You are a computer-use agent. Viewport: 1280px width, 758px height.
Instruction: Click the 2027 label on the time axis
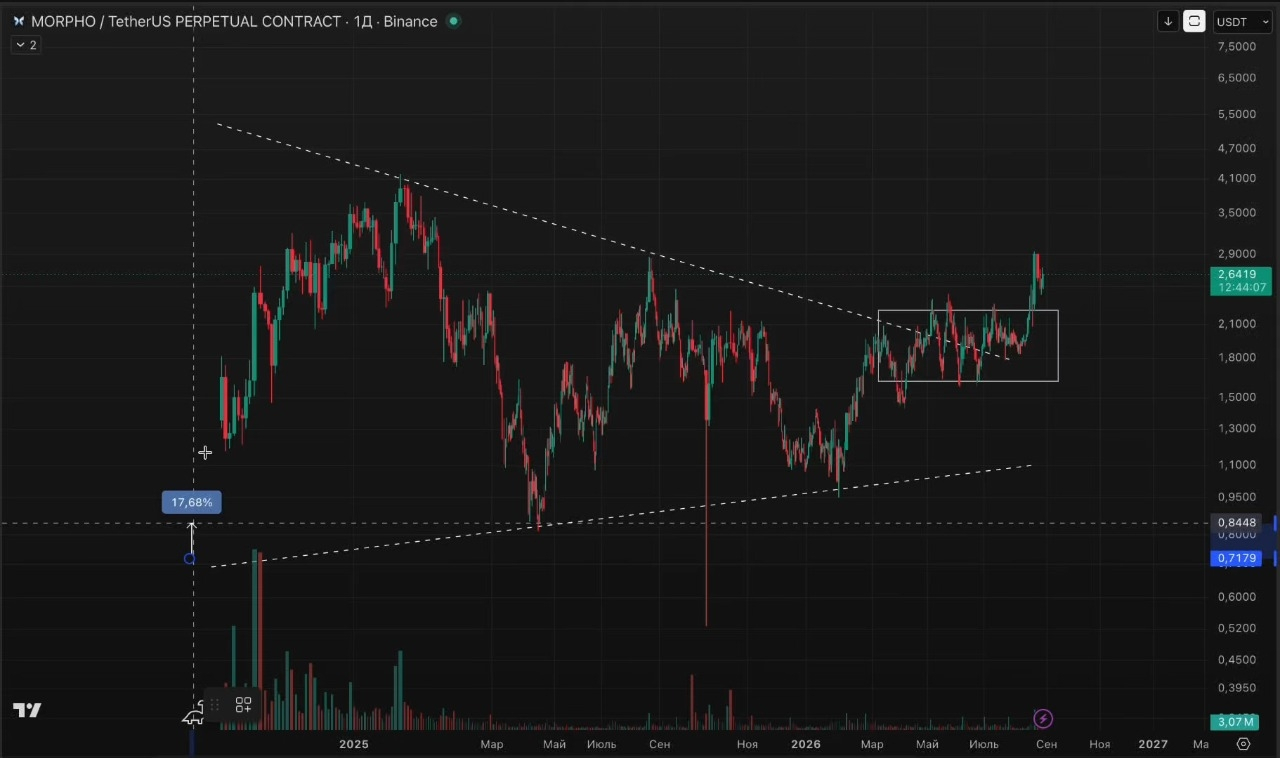[x=1153, y=744]
